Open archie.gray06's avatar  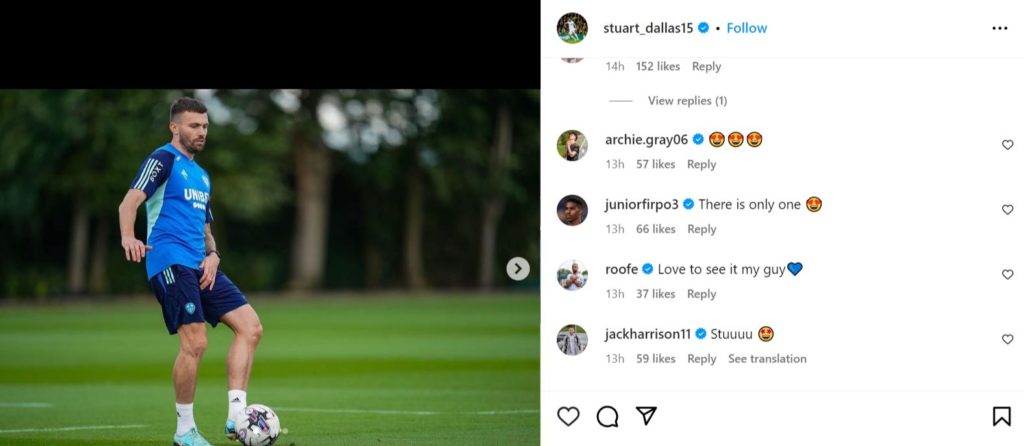click(572, 145)
